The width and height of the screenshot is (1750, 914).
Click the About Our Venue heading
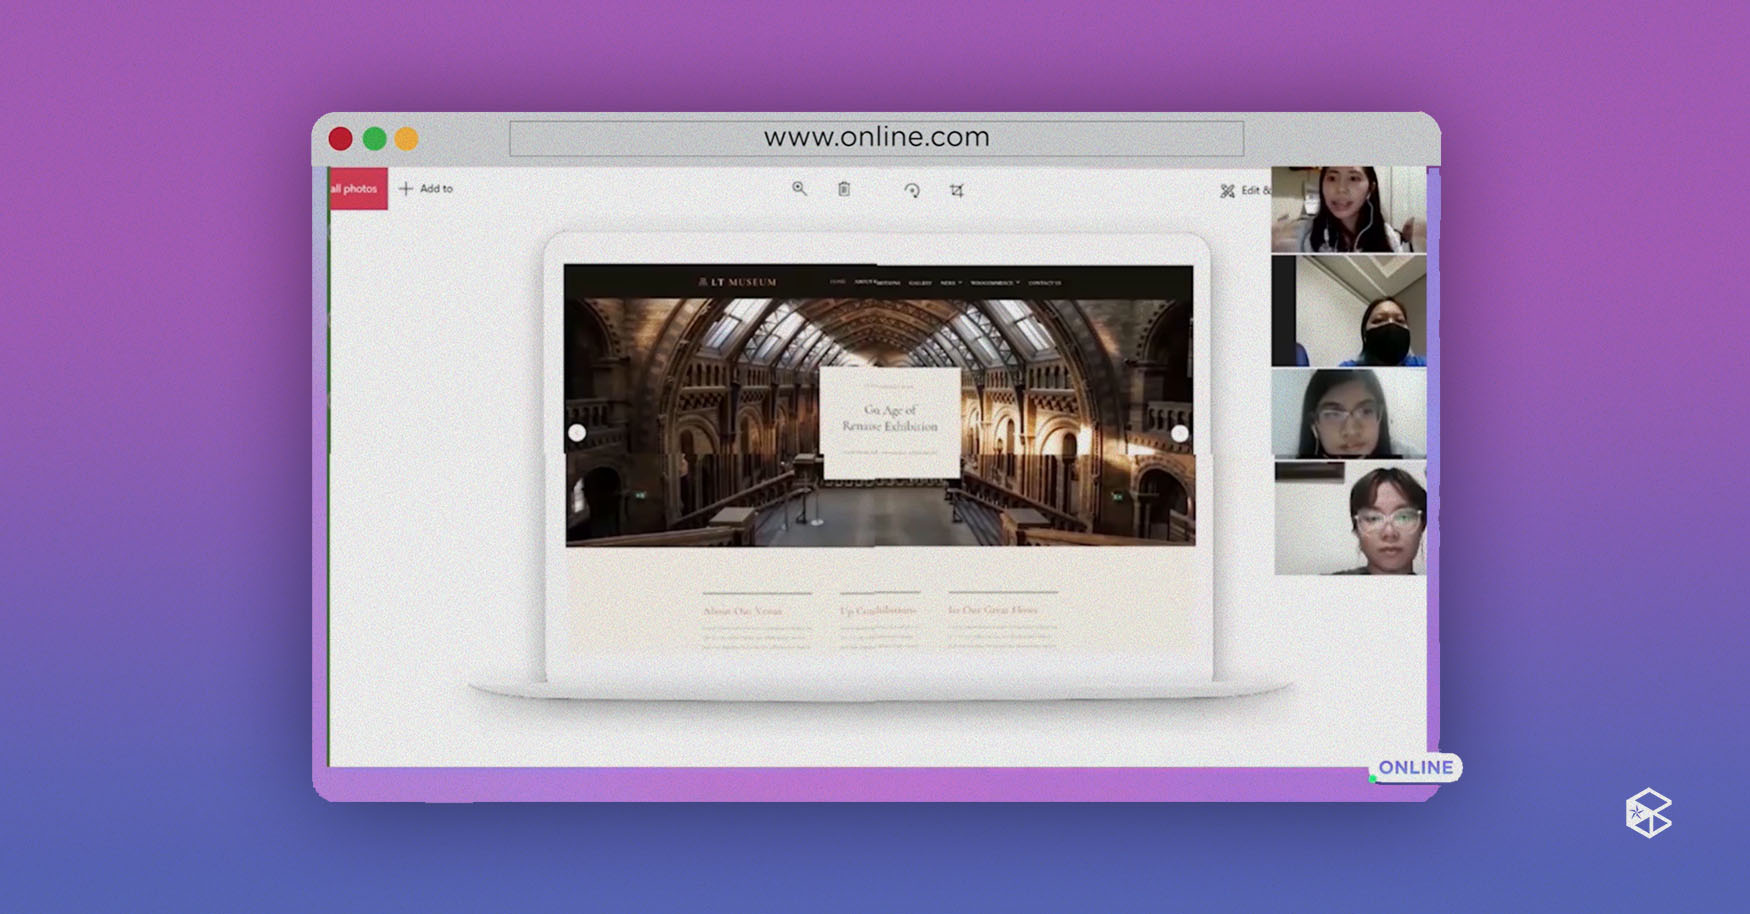[742, 610]
